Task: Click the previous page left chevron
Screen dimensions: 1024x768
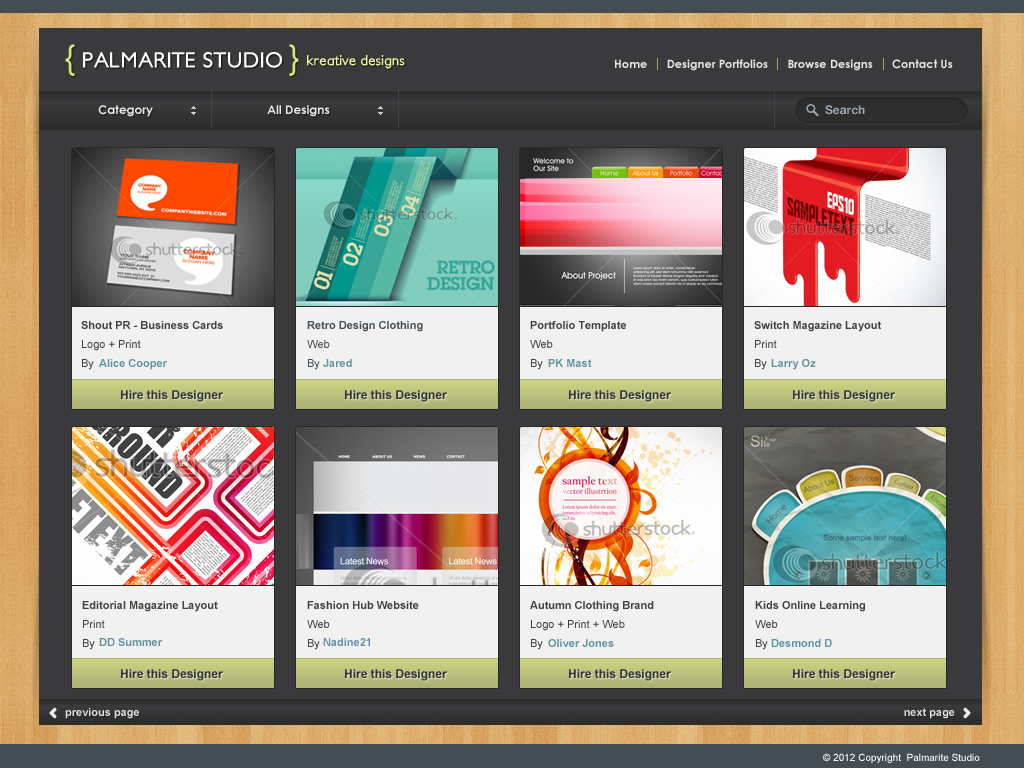Action: pos(54,712)
